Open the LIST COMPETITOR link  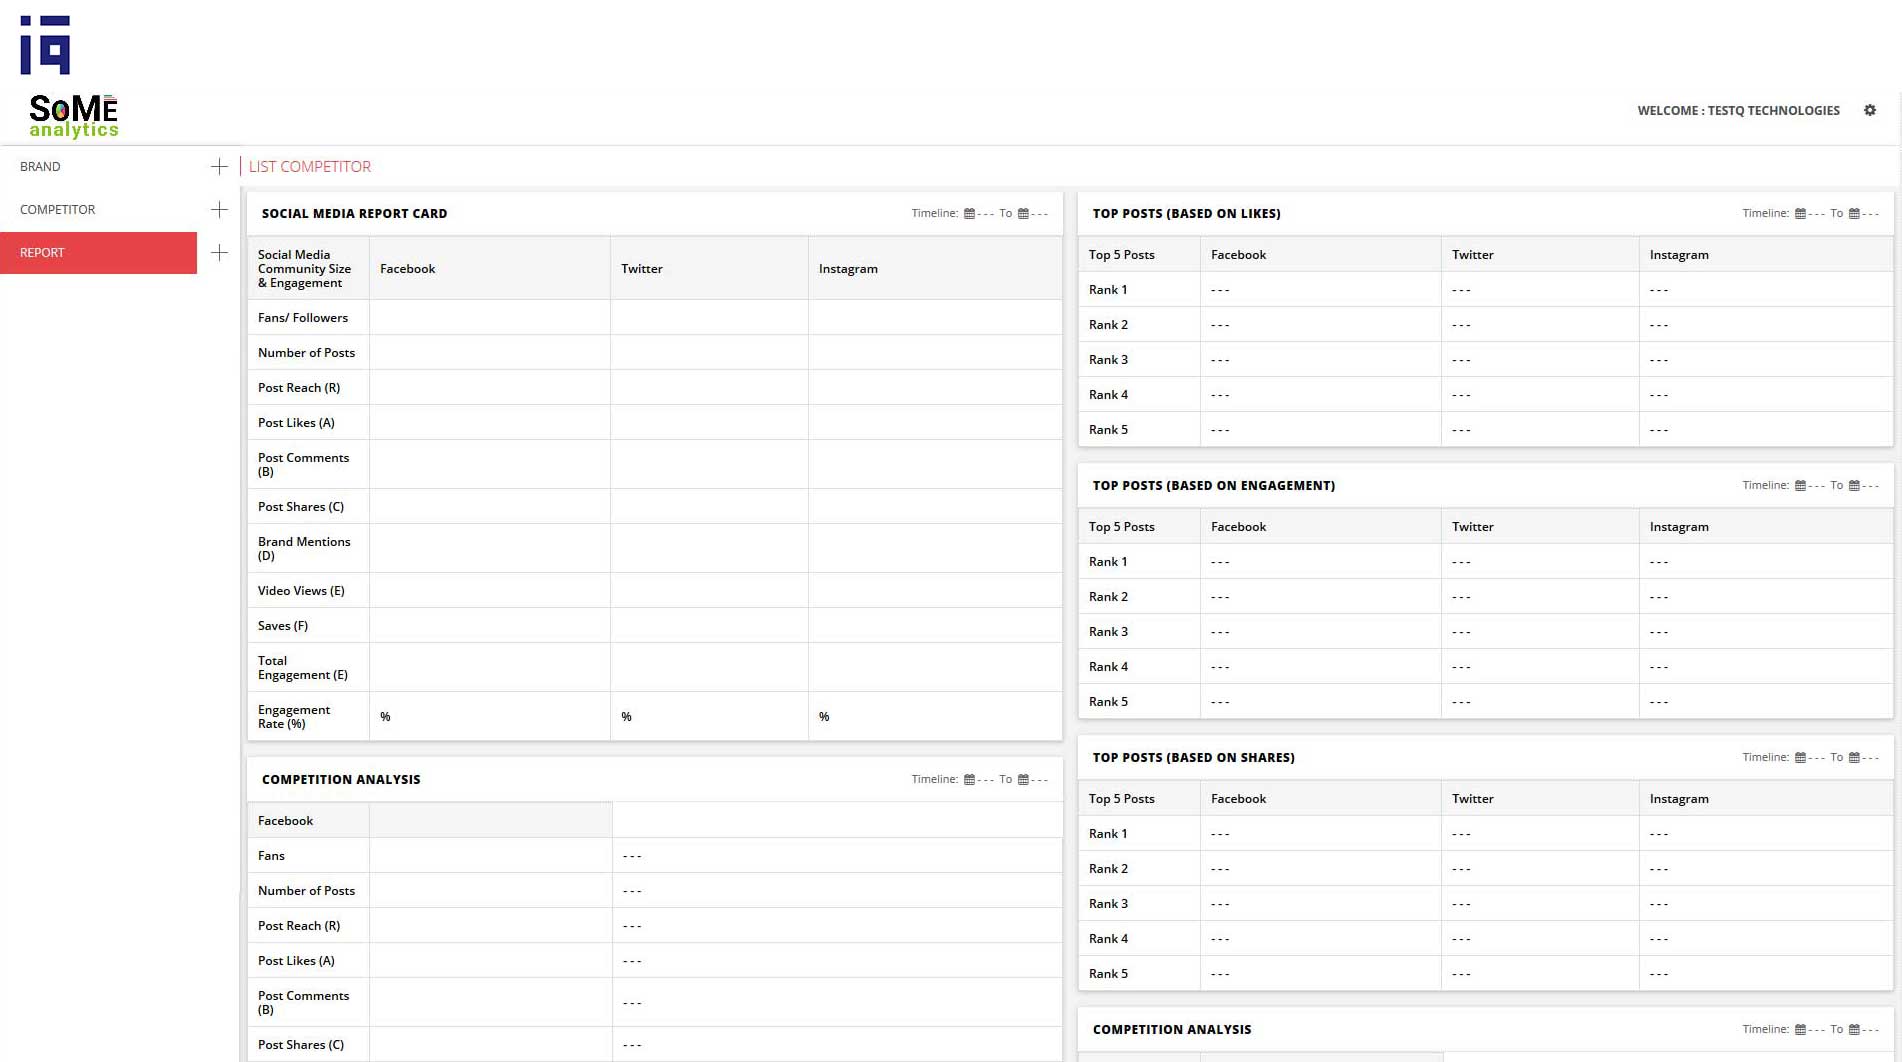click(310, 166)
